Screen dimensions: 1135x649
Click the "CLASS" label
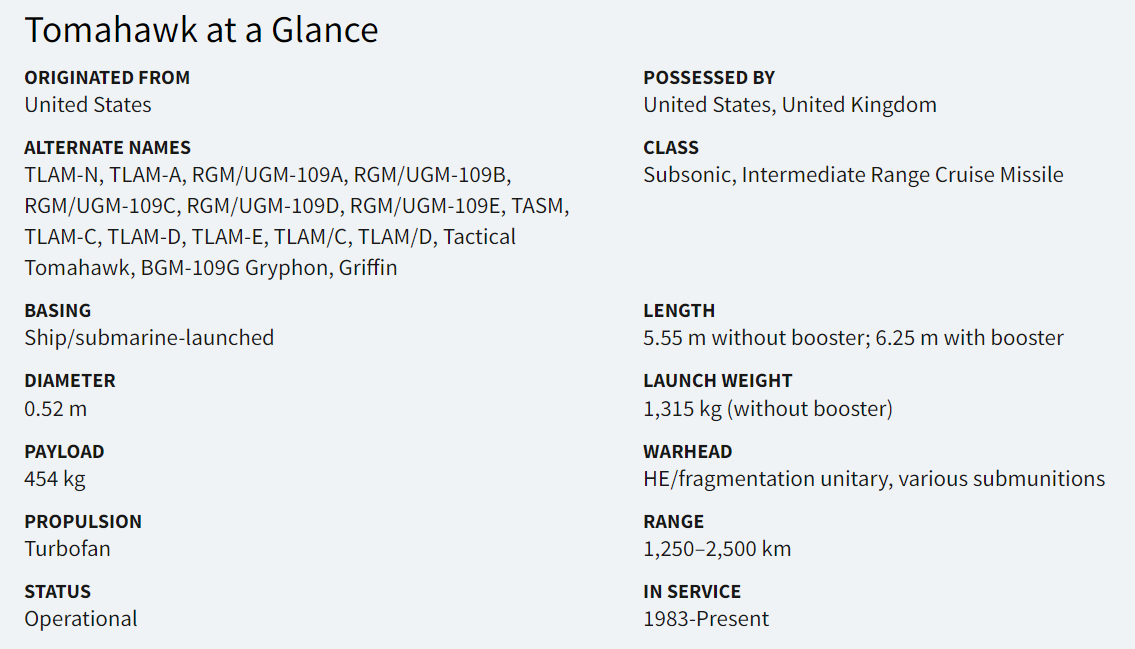point(671,147)
